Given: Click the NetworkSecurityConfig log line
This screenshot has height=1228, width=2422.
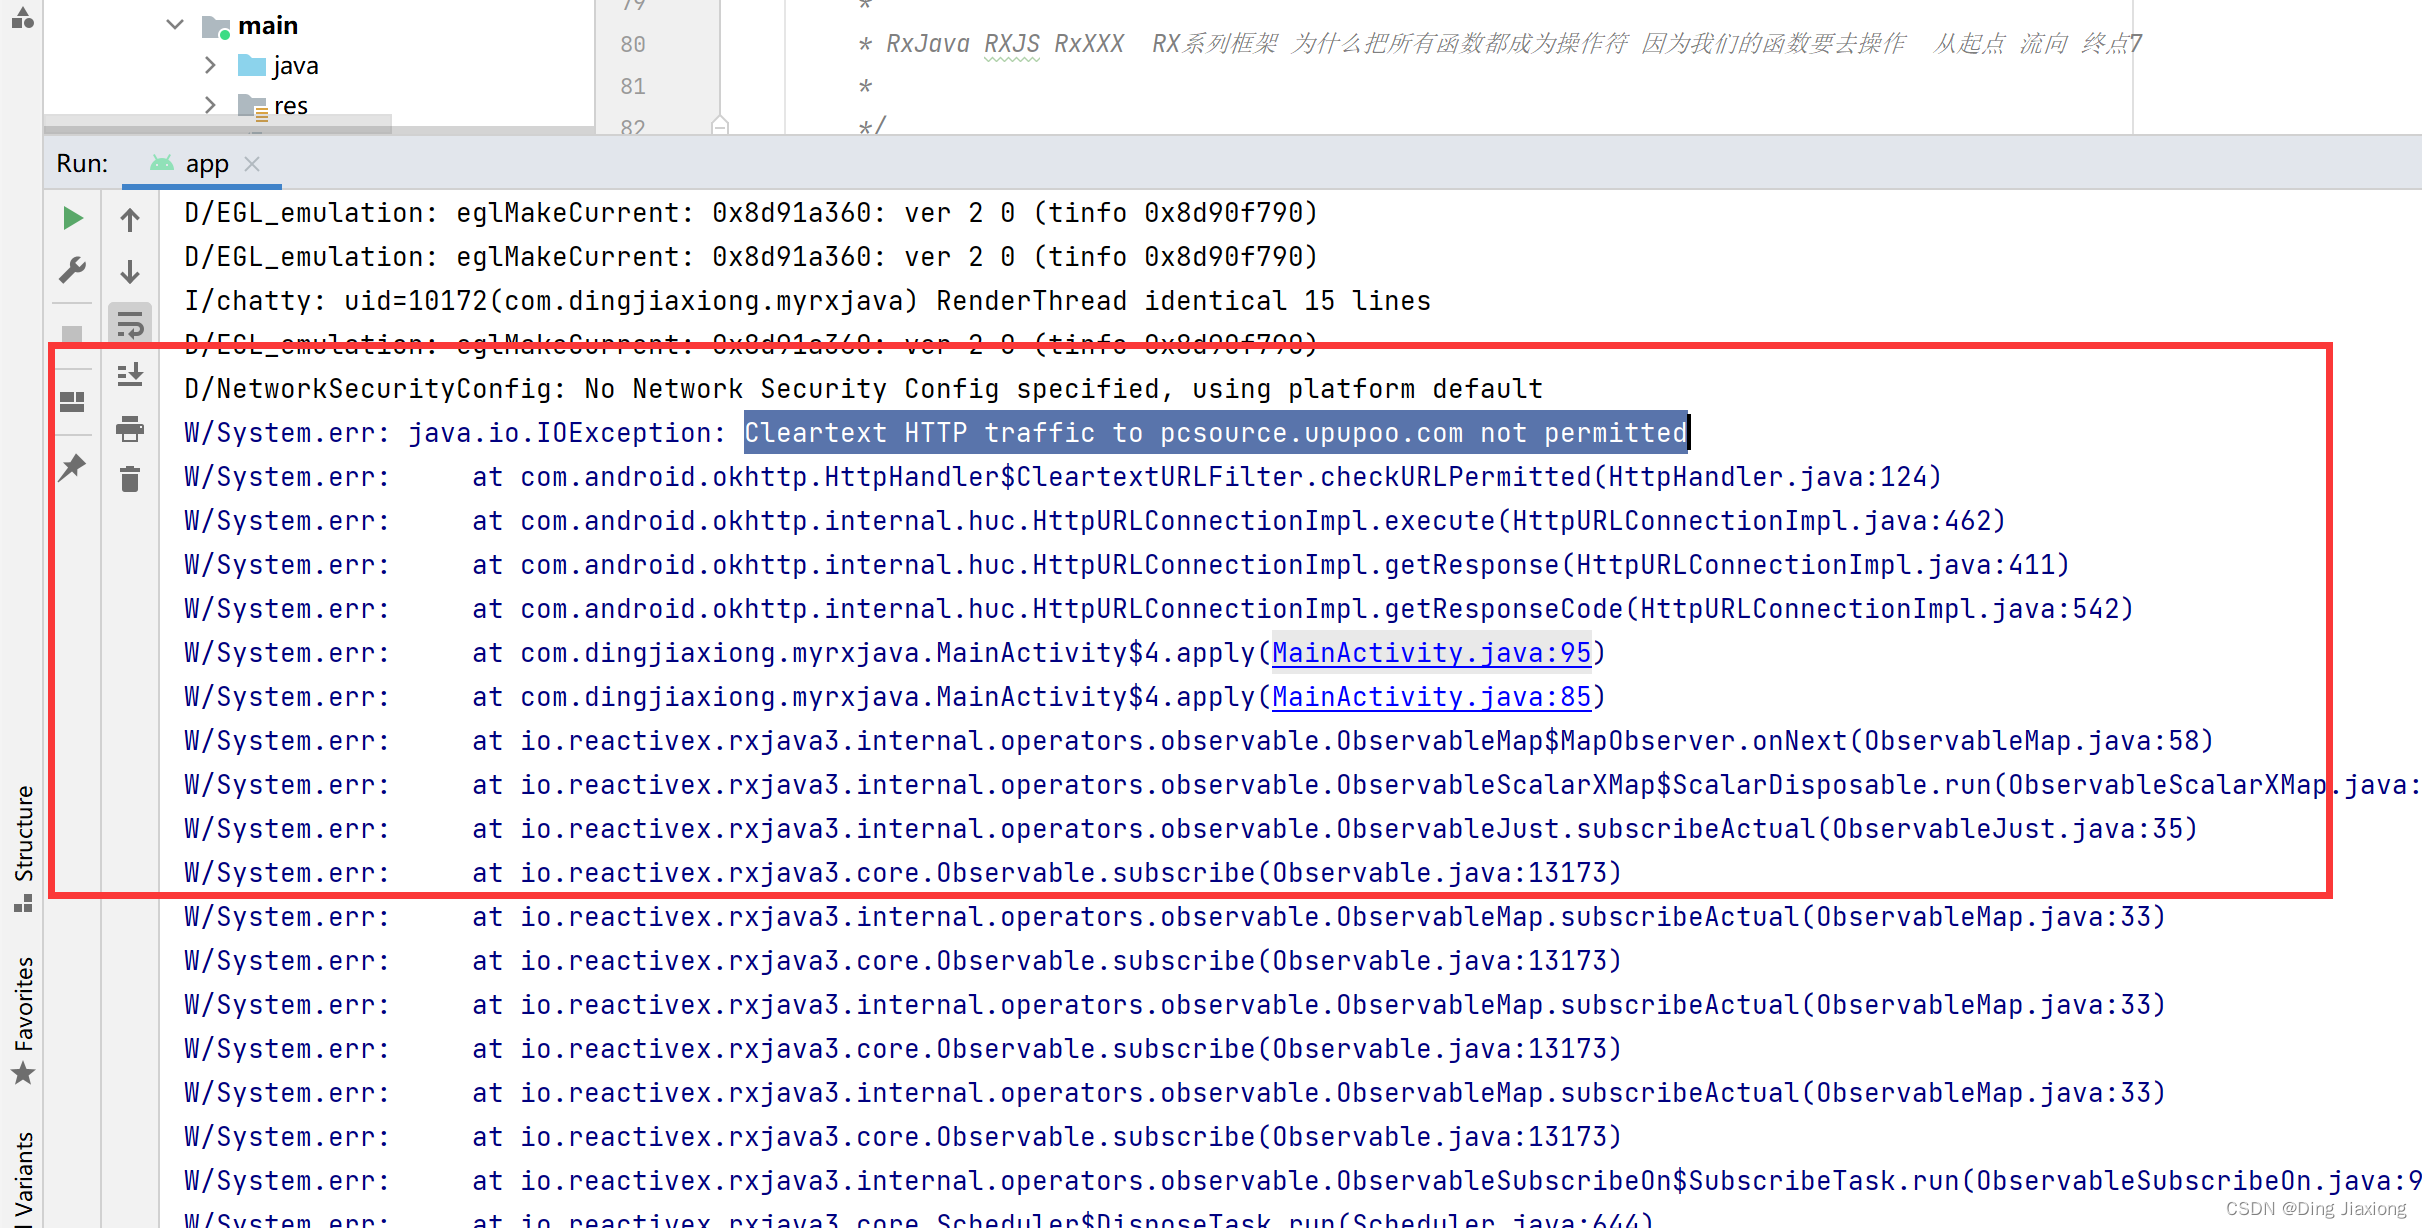Looking at the screenshot, I should [864, 389].
